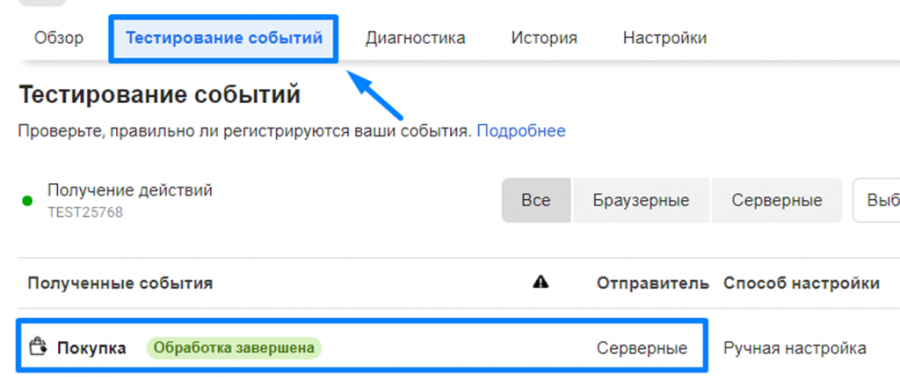Click the warning triangle column icon
Viewport: 900px width, 377px height.
(x=541, y=282)
